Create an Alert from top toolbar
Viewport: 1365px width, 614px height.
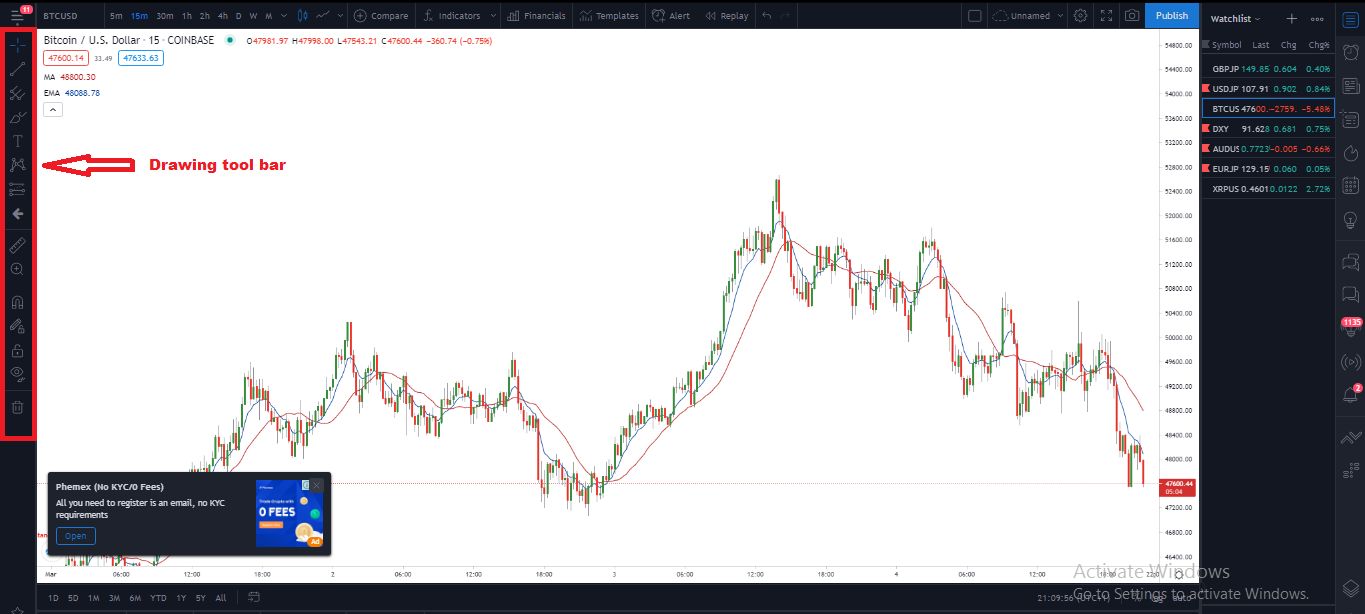pos(671,16)
